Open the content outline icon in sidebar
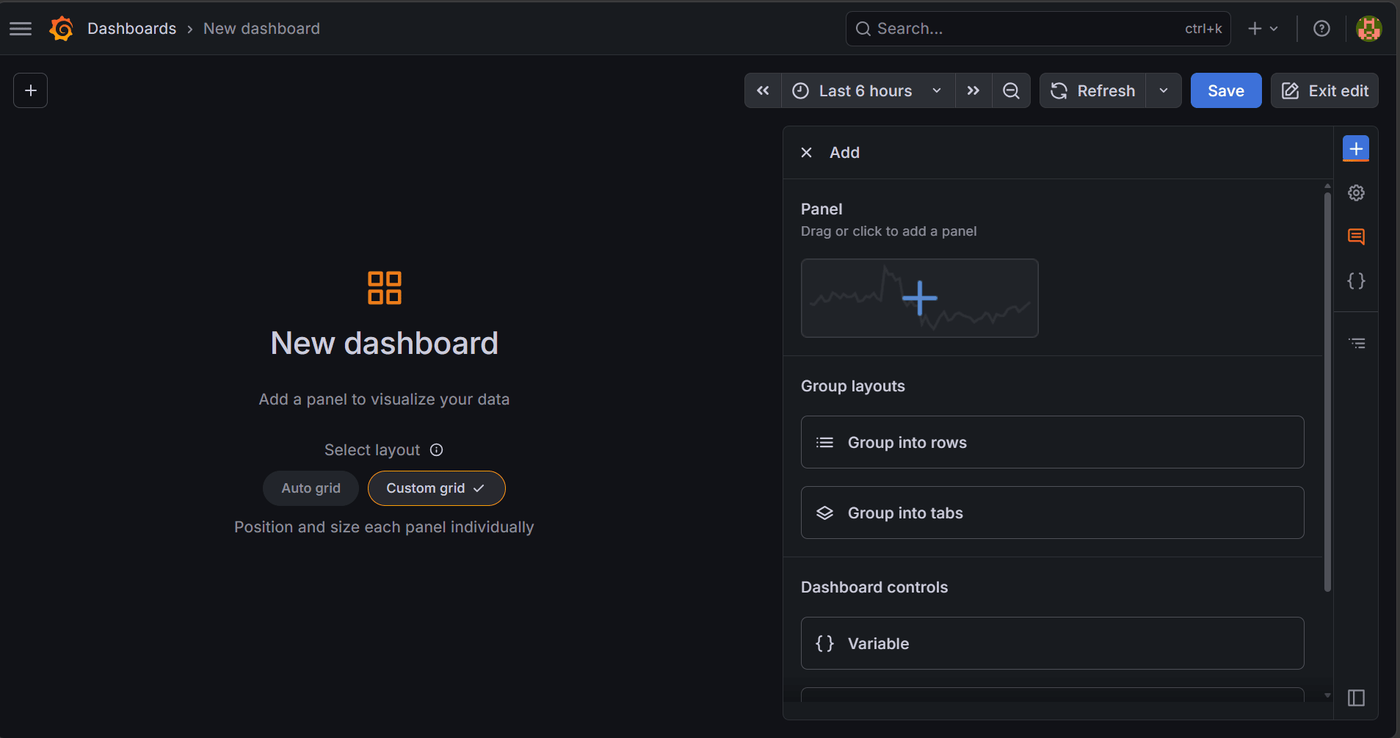1400x738 pixels. pos(1356,343)
